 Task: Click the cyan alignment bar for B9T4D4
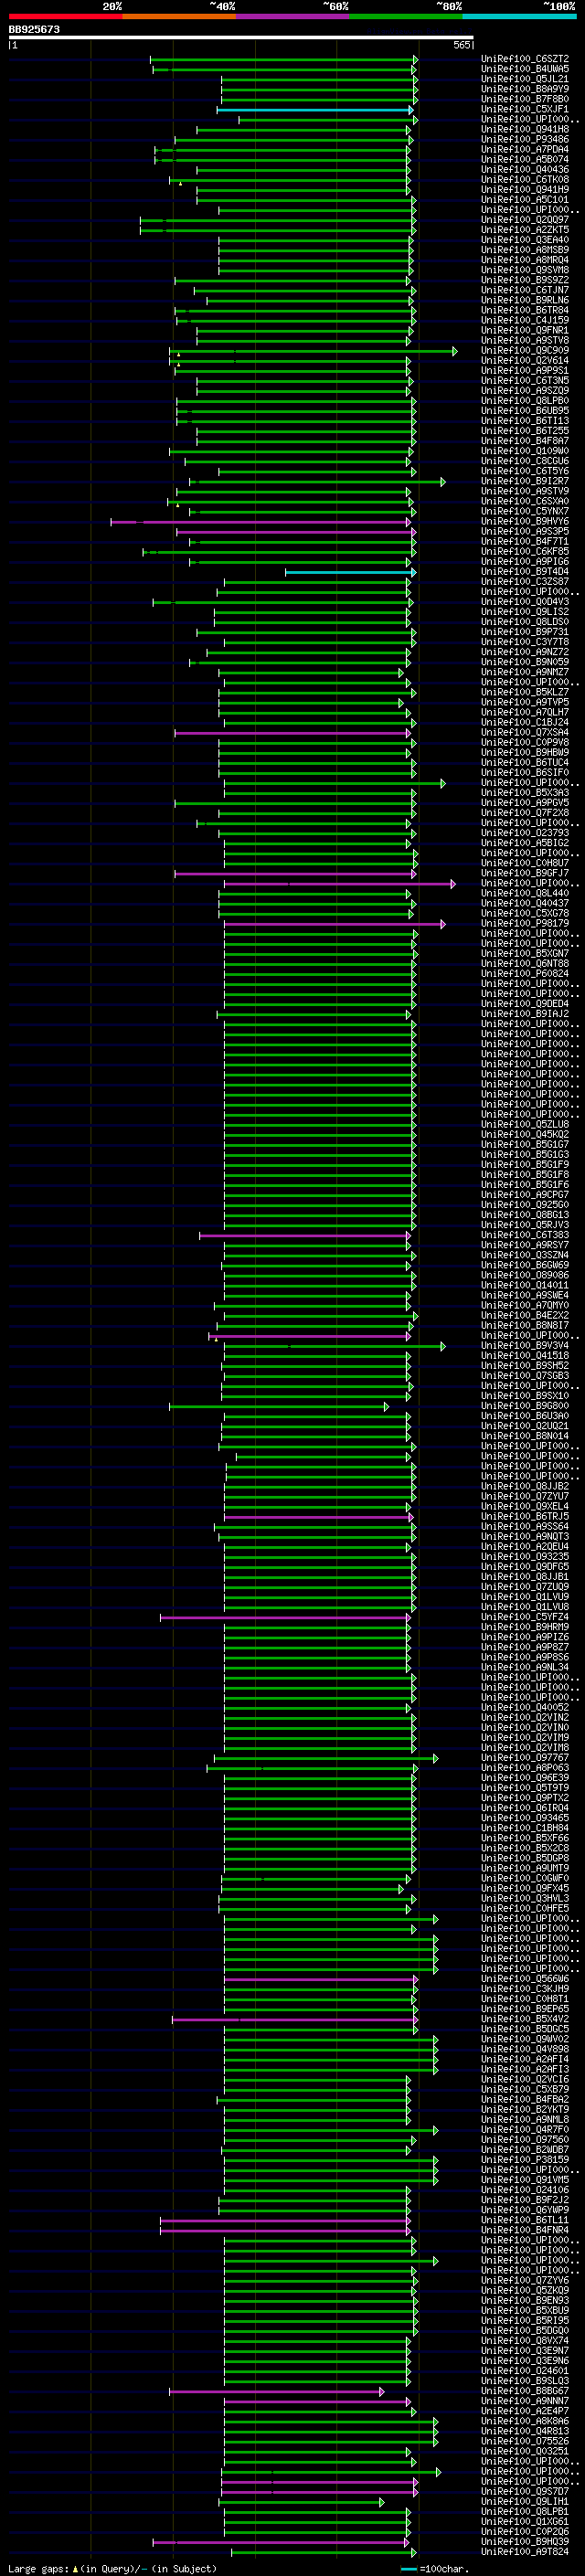350,572
